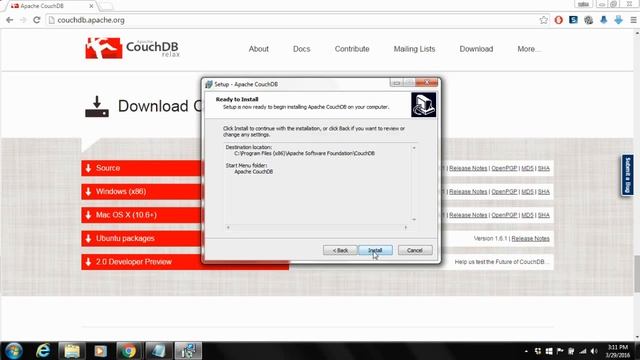Click up arrow of summary box scrollbar
Image resolution: width=640 pixels, height=360 pixels.
413,148
